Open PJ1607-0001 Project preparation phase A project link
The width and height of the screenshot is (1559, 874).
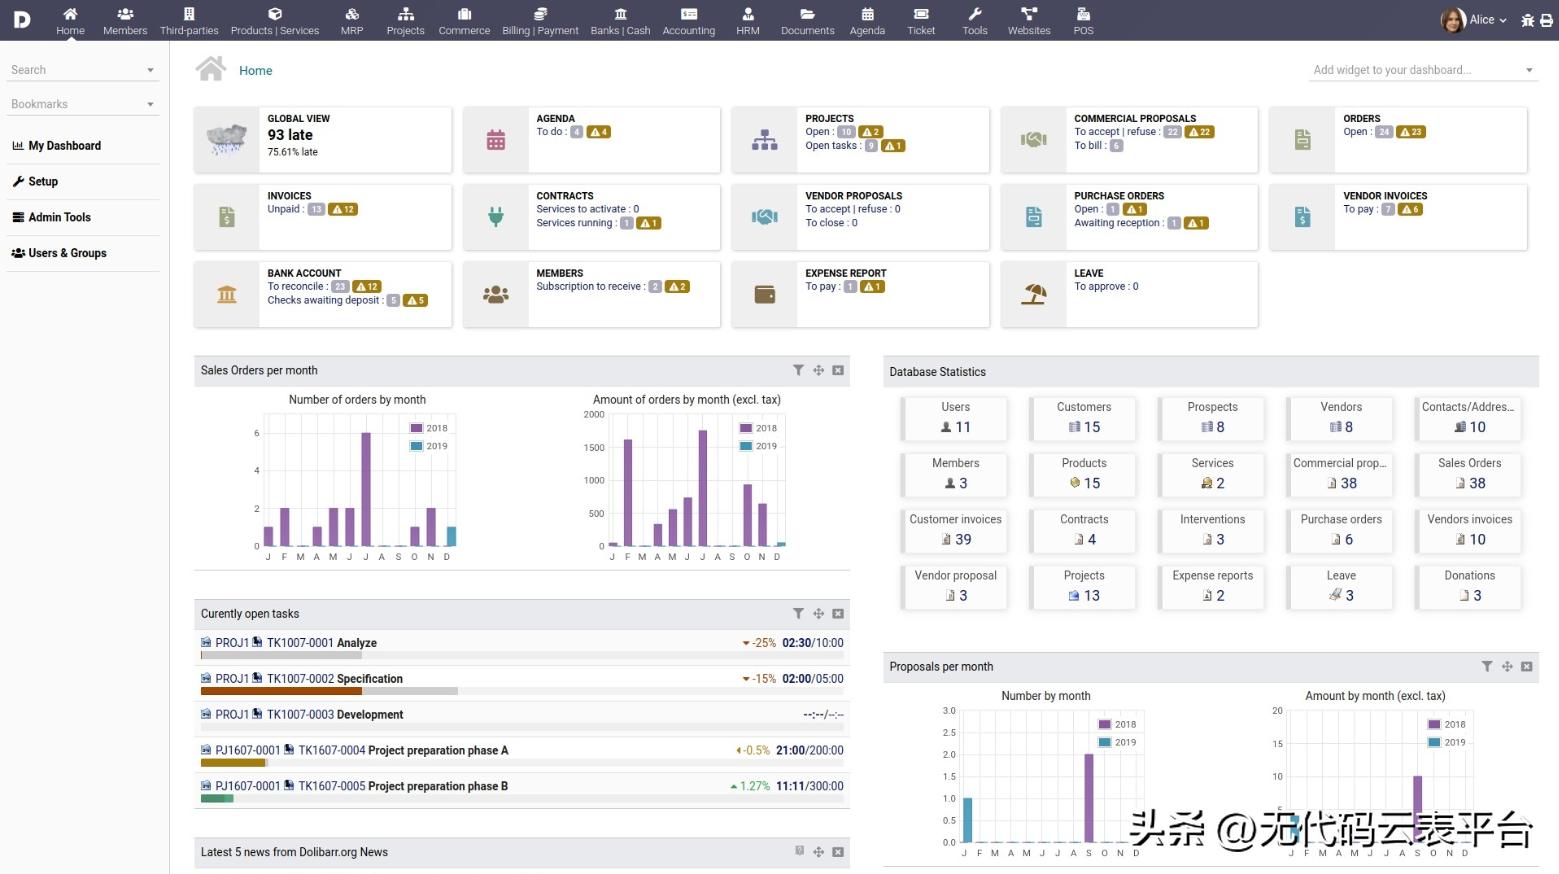click(x=248, y=750)
